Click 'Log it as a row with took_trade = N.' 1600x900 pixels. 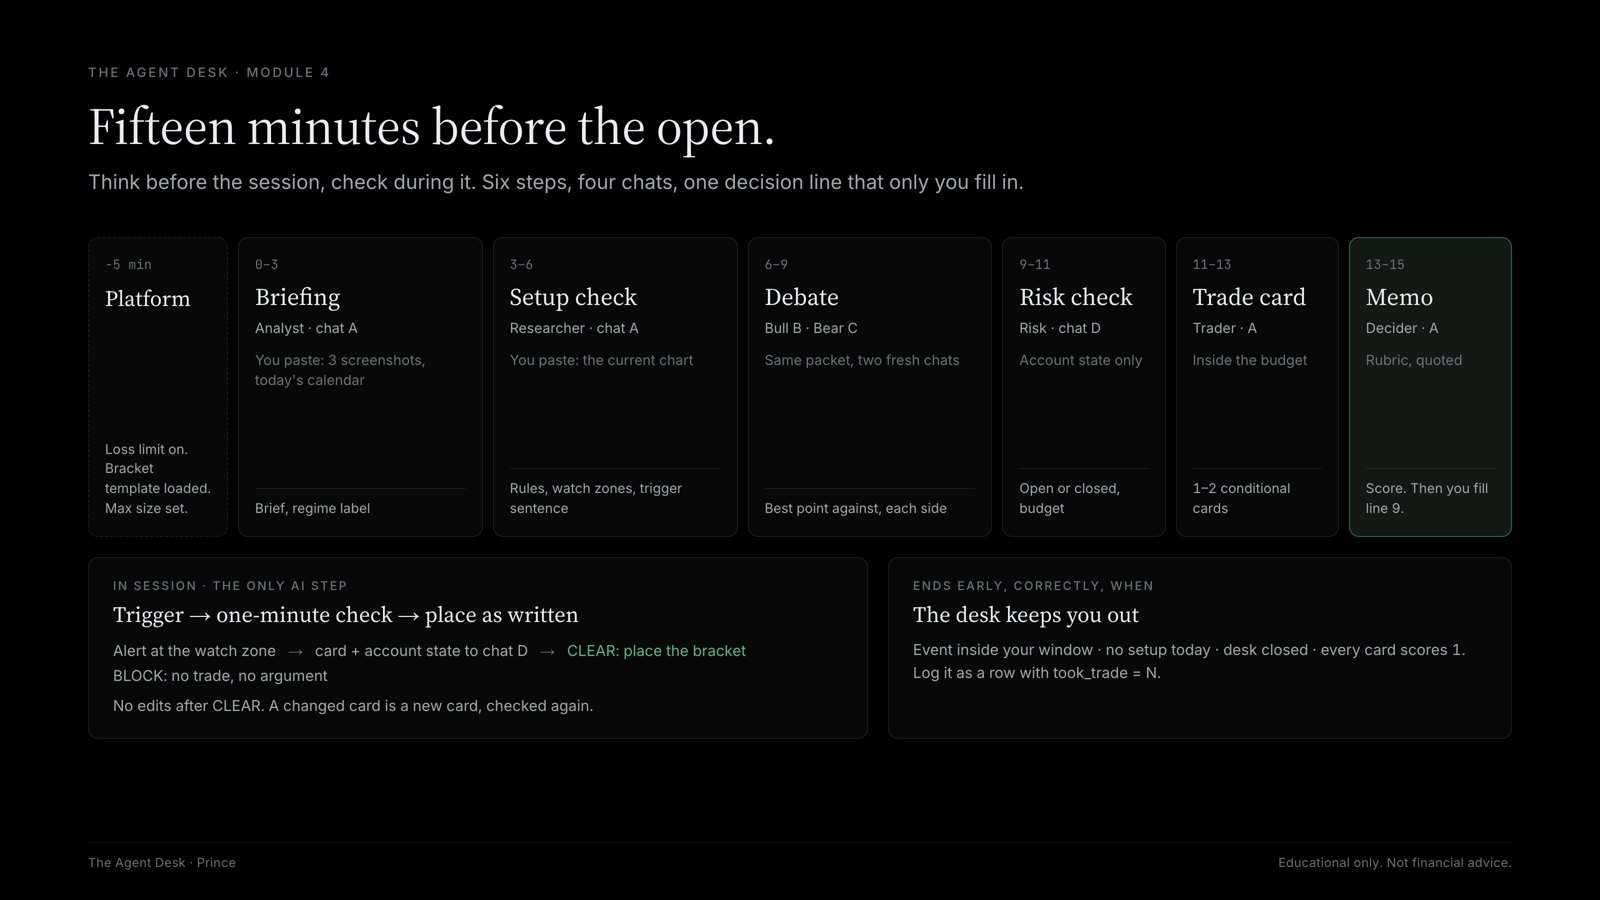pyautogui.click(x=1037, y=673)
